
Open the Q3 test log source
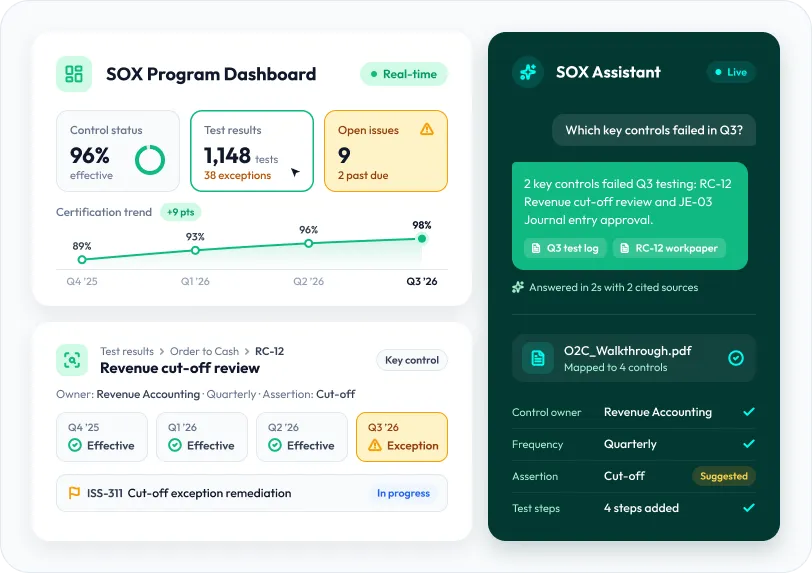(566, 248)
